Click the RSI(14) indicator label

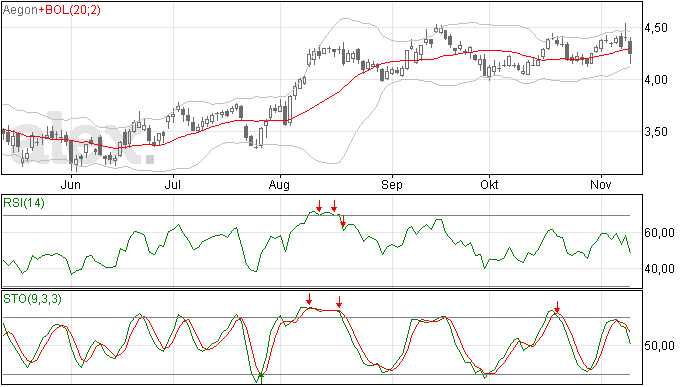[x=24, y=203]
